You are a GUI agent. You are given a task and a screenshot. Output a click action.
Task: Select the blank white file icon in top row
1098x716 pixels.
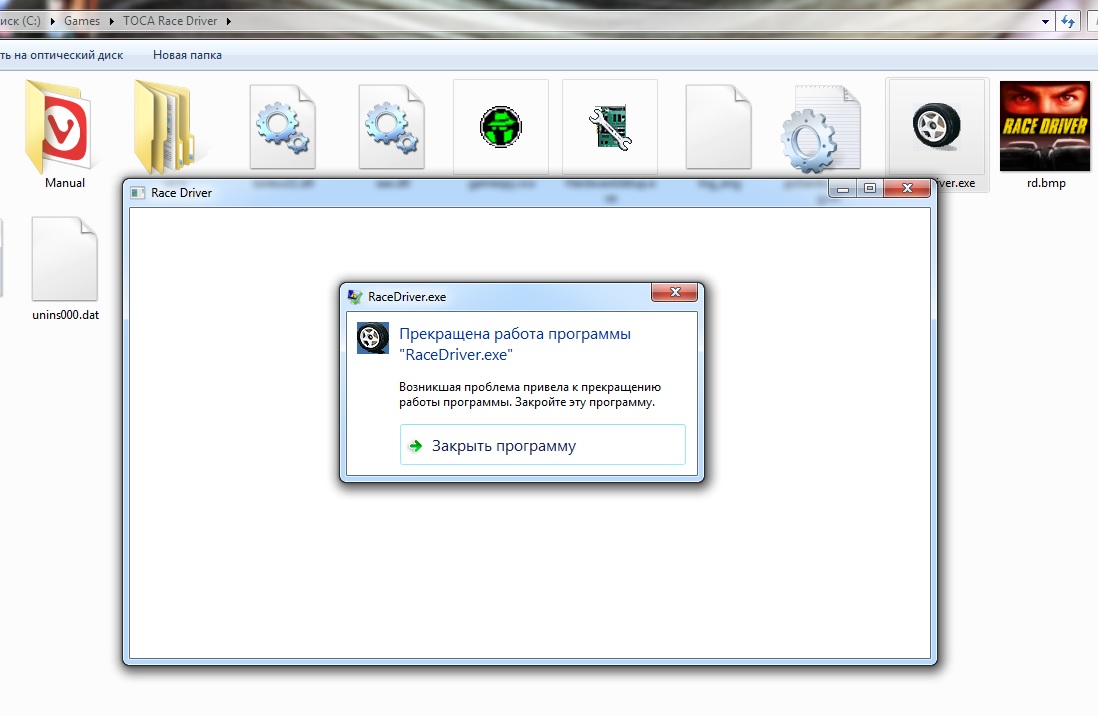coord(718,127)
